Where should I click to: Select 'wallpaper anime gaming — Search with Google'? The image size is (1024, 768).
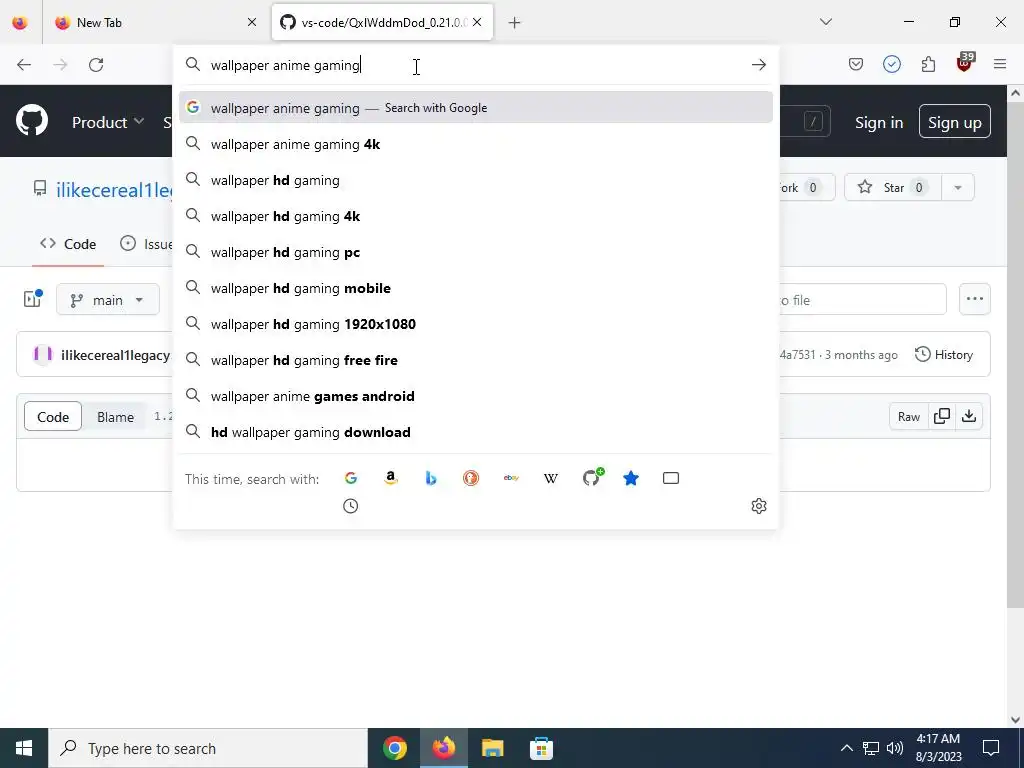475,108
